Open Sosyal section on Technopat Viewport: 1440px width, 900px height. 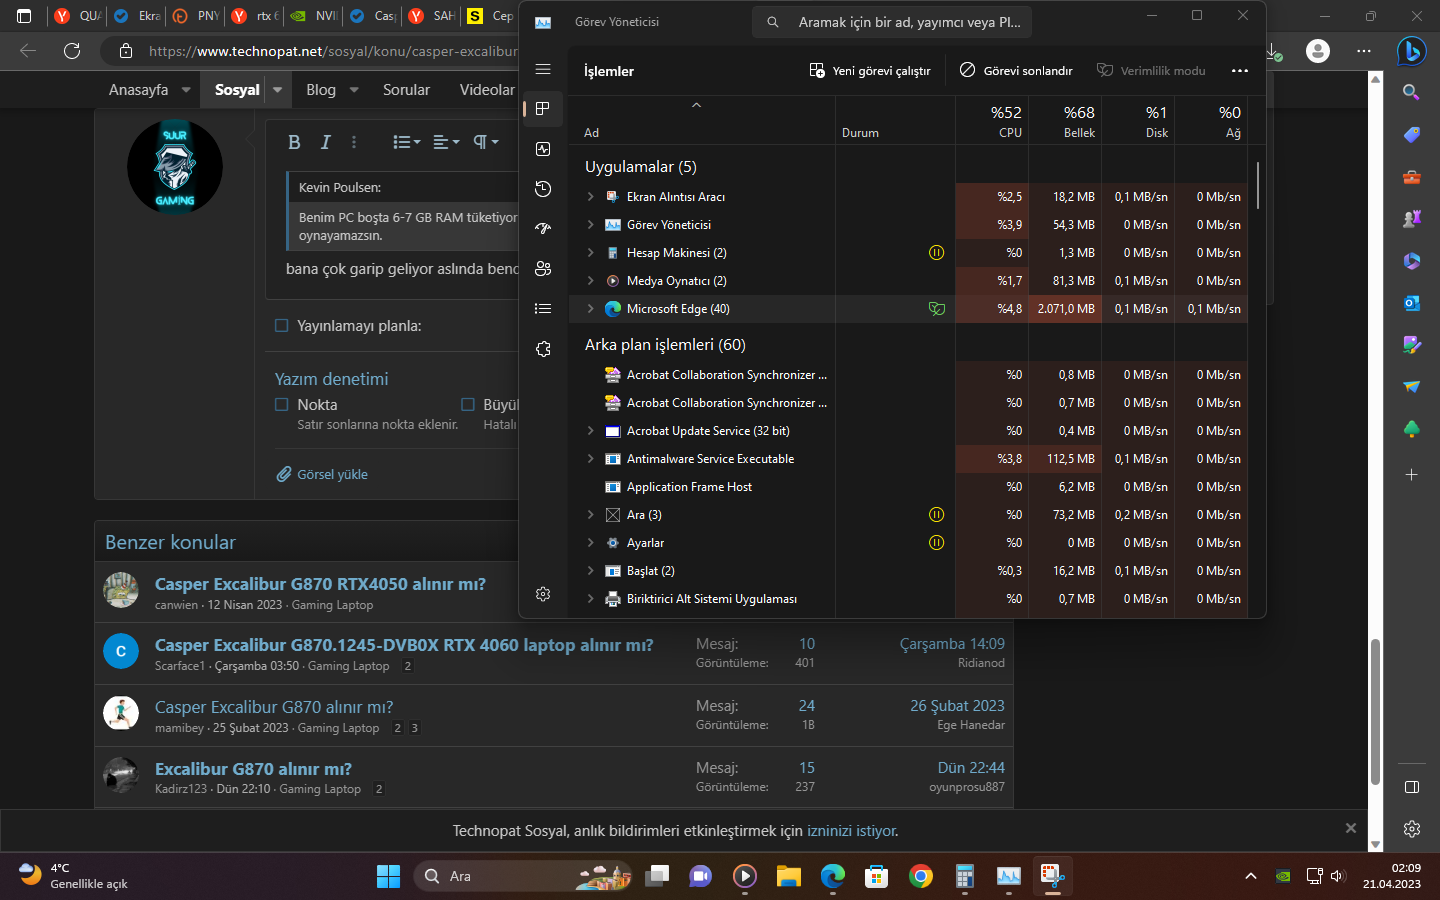(237, 90)
